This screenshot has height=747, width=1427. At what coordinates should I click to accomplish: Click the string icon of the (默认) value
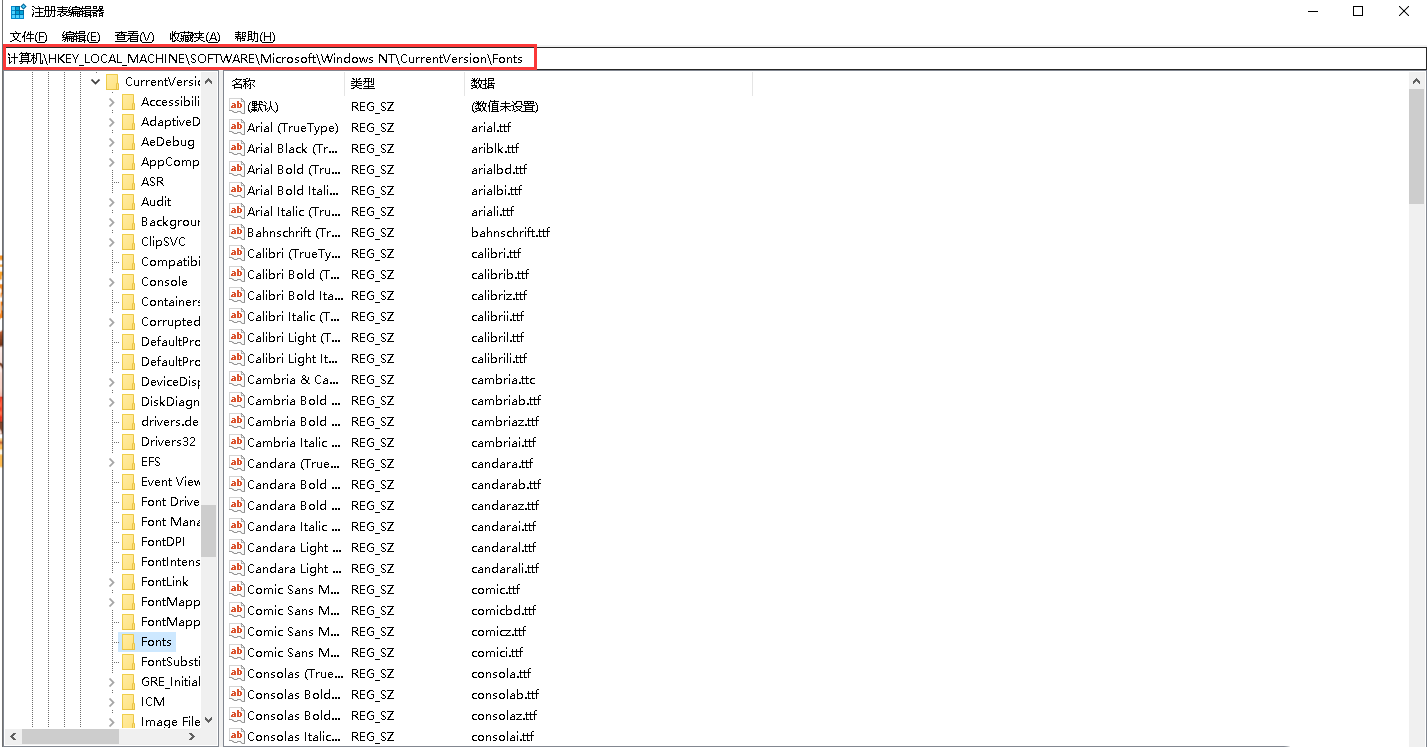point(237,106)
